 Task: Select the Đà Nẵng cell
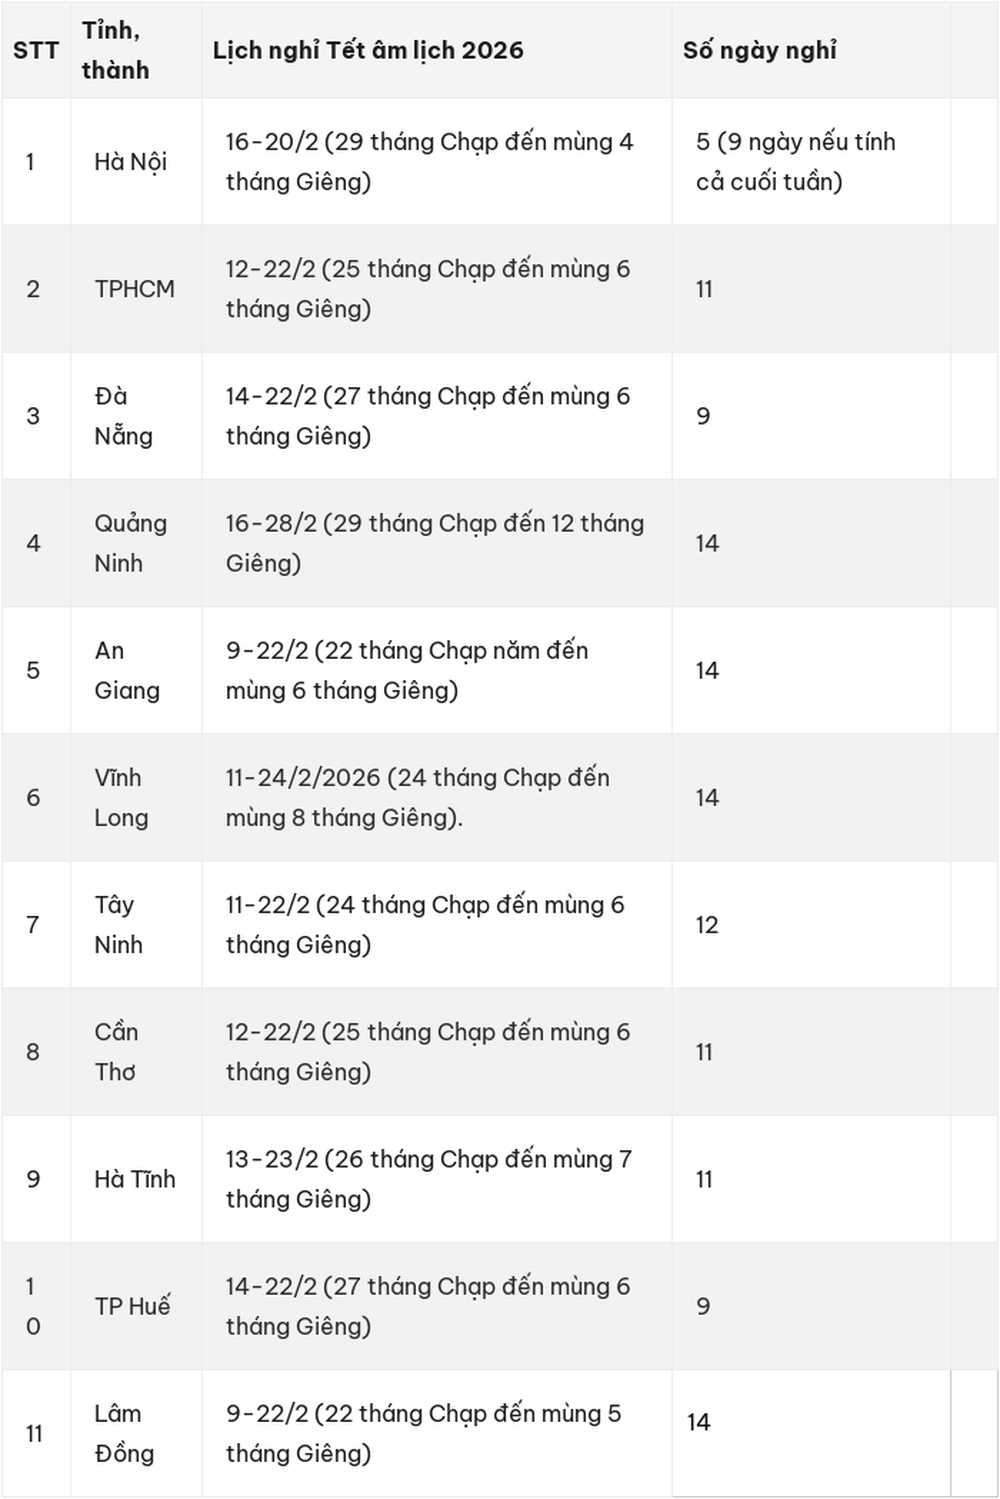pyautogui.click(x=124, y=416)
